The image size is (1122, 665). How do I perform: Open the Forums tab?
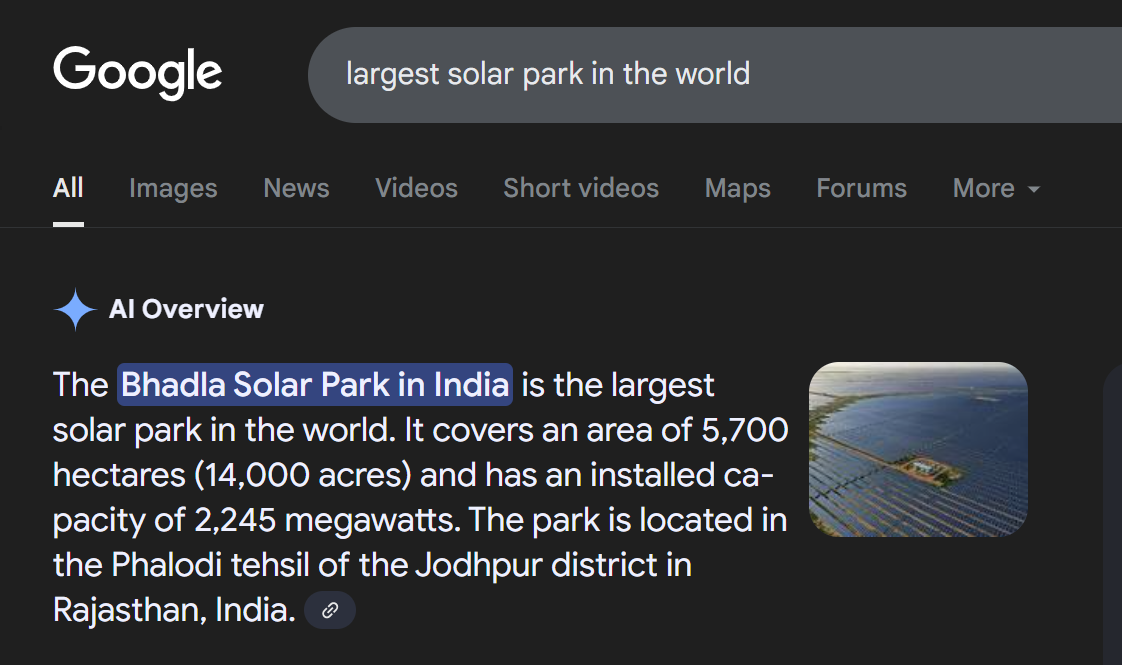coord(862,188)
